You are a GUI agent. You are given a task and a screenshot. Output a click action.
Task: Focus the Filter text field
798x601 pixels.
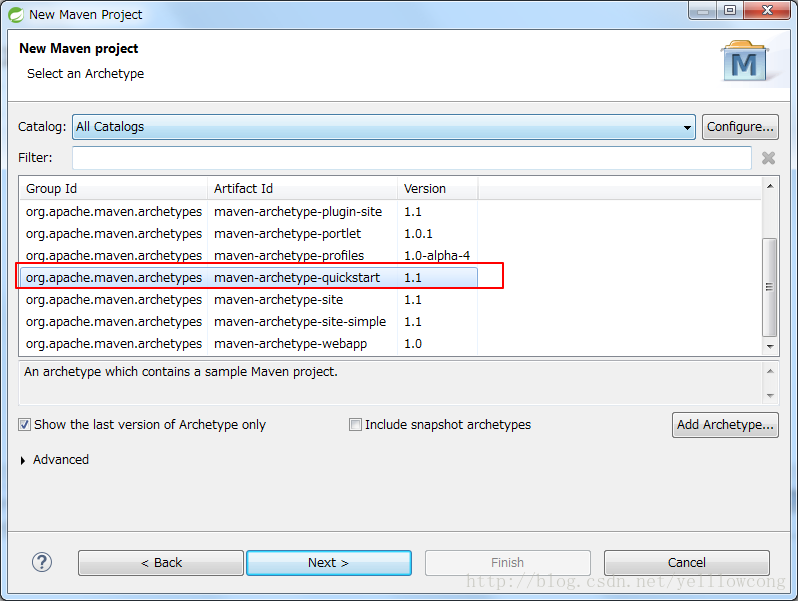(412, 158)
